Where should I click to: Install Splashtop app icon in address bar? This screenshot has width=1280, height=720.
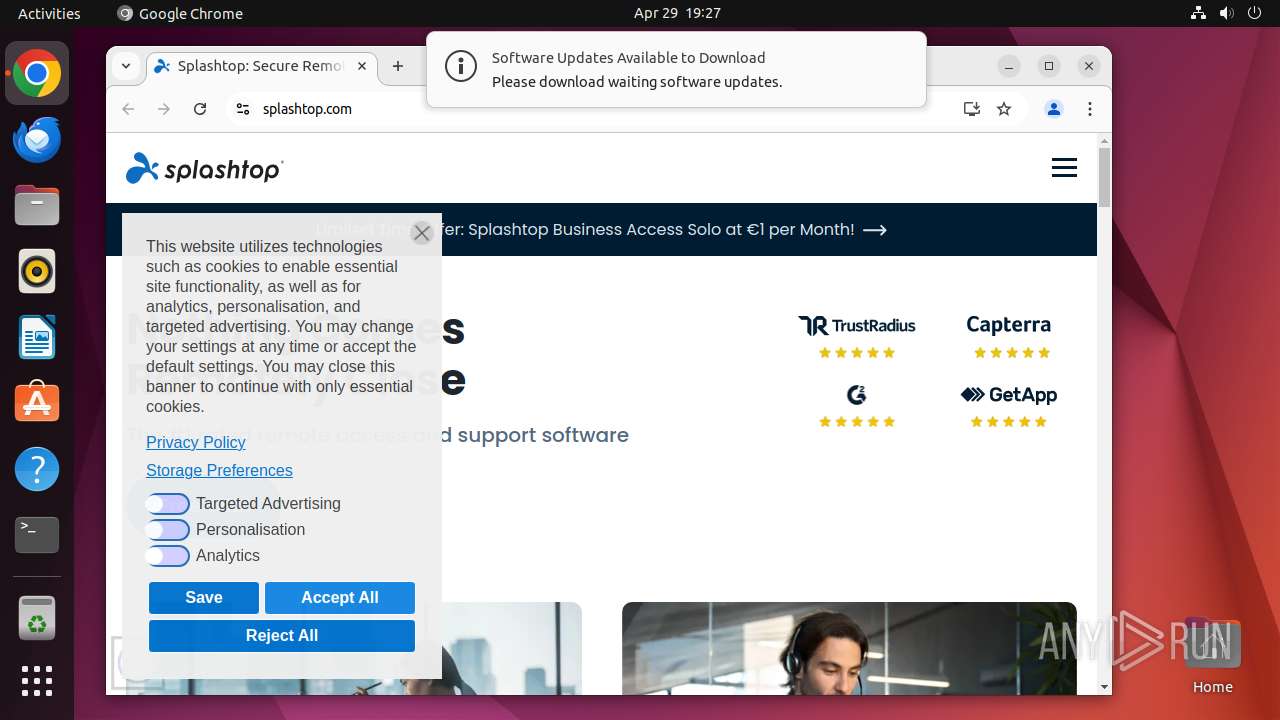(971, 109)
